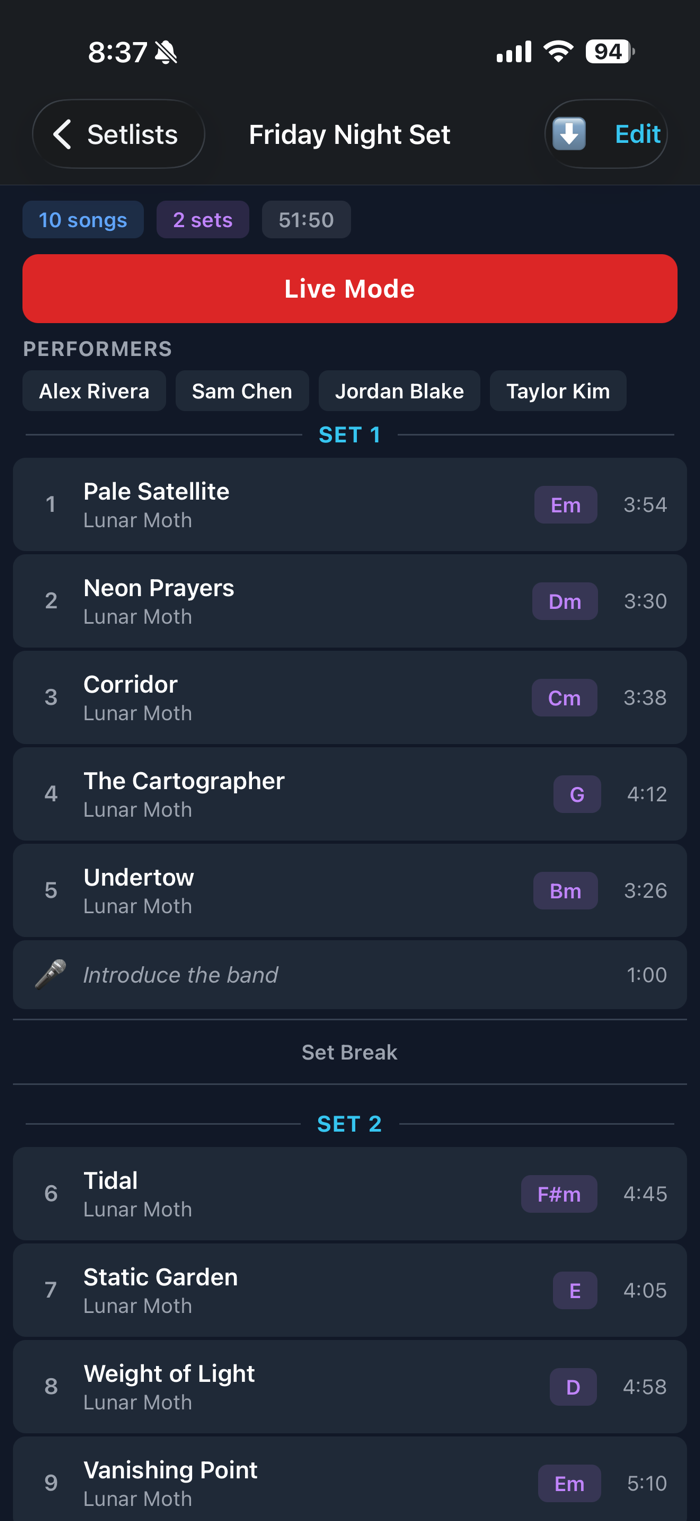Viewport: 700px width, 1521px height.
Task: Tap the microphone icon beside Introduce the band
Action: pos(50,974)
